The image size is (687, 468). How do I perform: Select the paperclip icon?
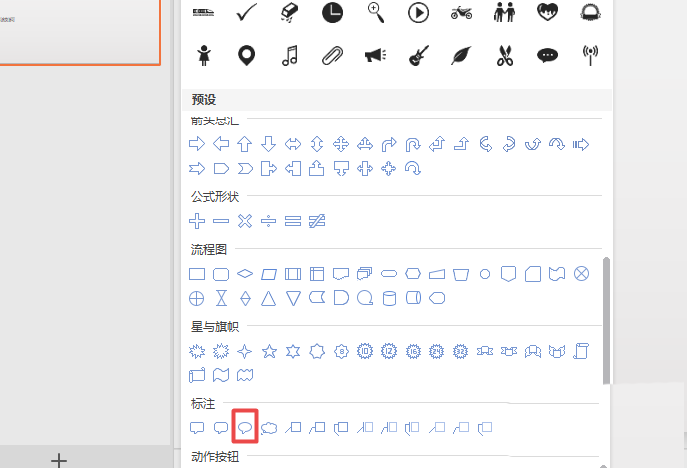333,56
